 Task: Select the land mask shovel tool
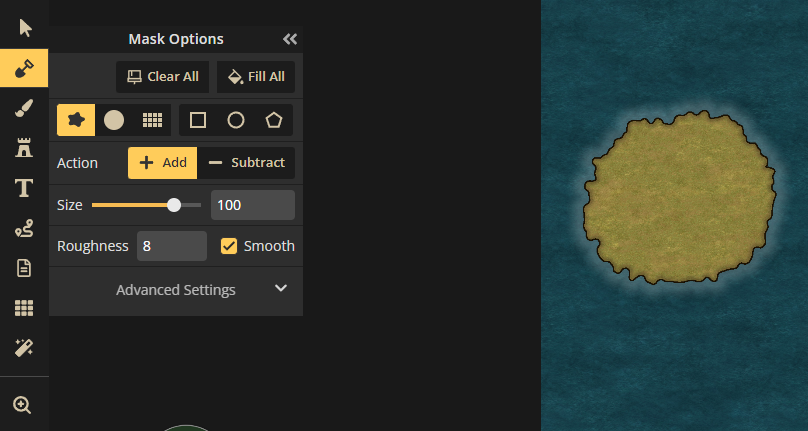[24, 68]
